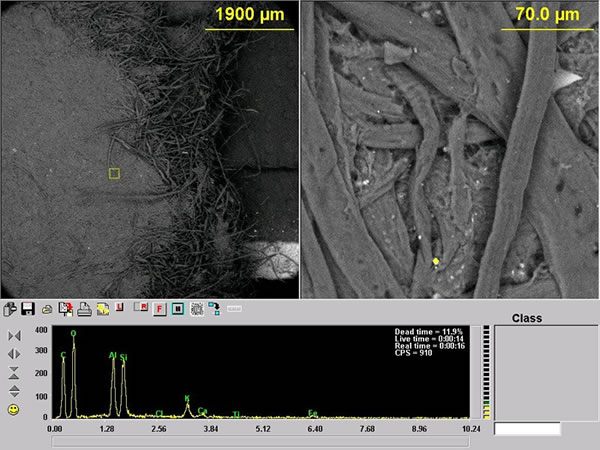Click the Cl element label
Screen dimensions: 600x450
(160, 414)
